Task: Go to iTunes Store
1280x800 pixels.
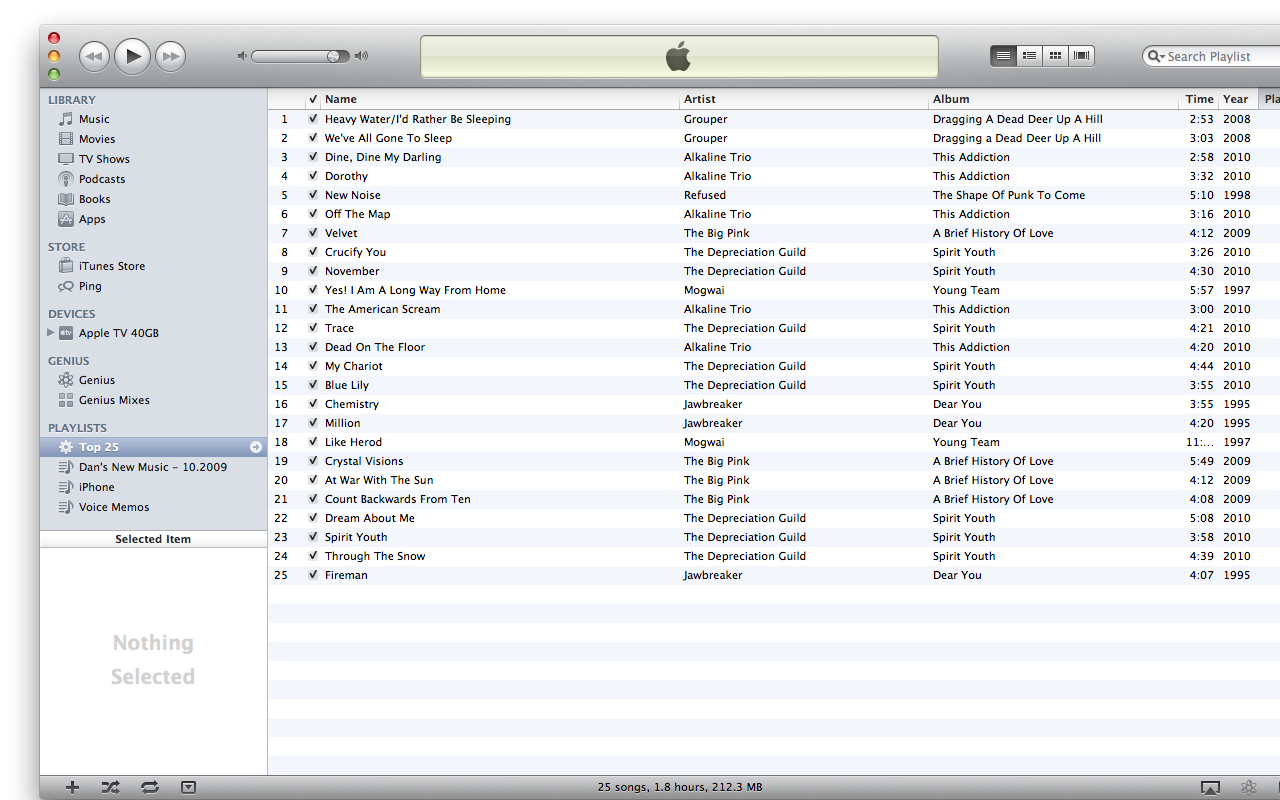Action: (x=112, y=266)
